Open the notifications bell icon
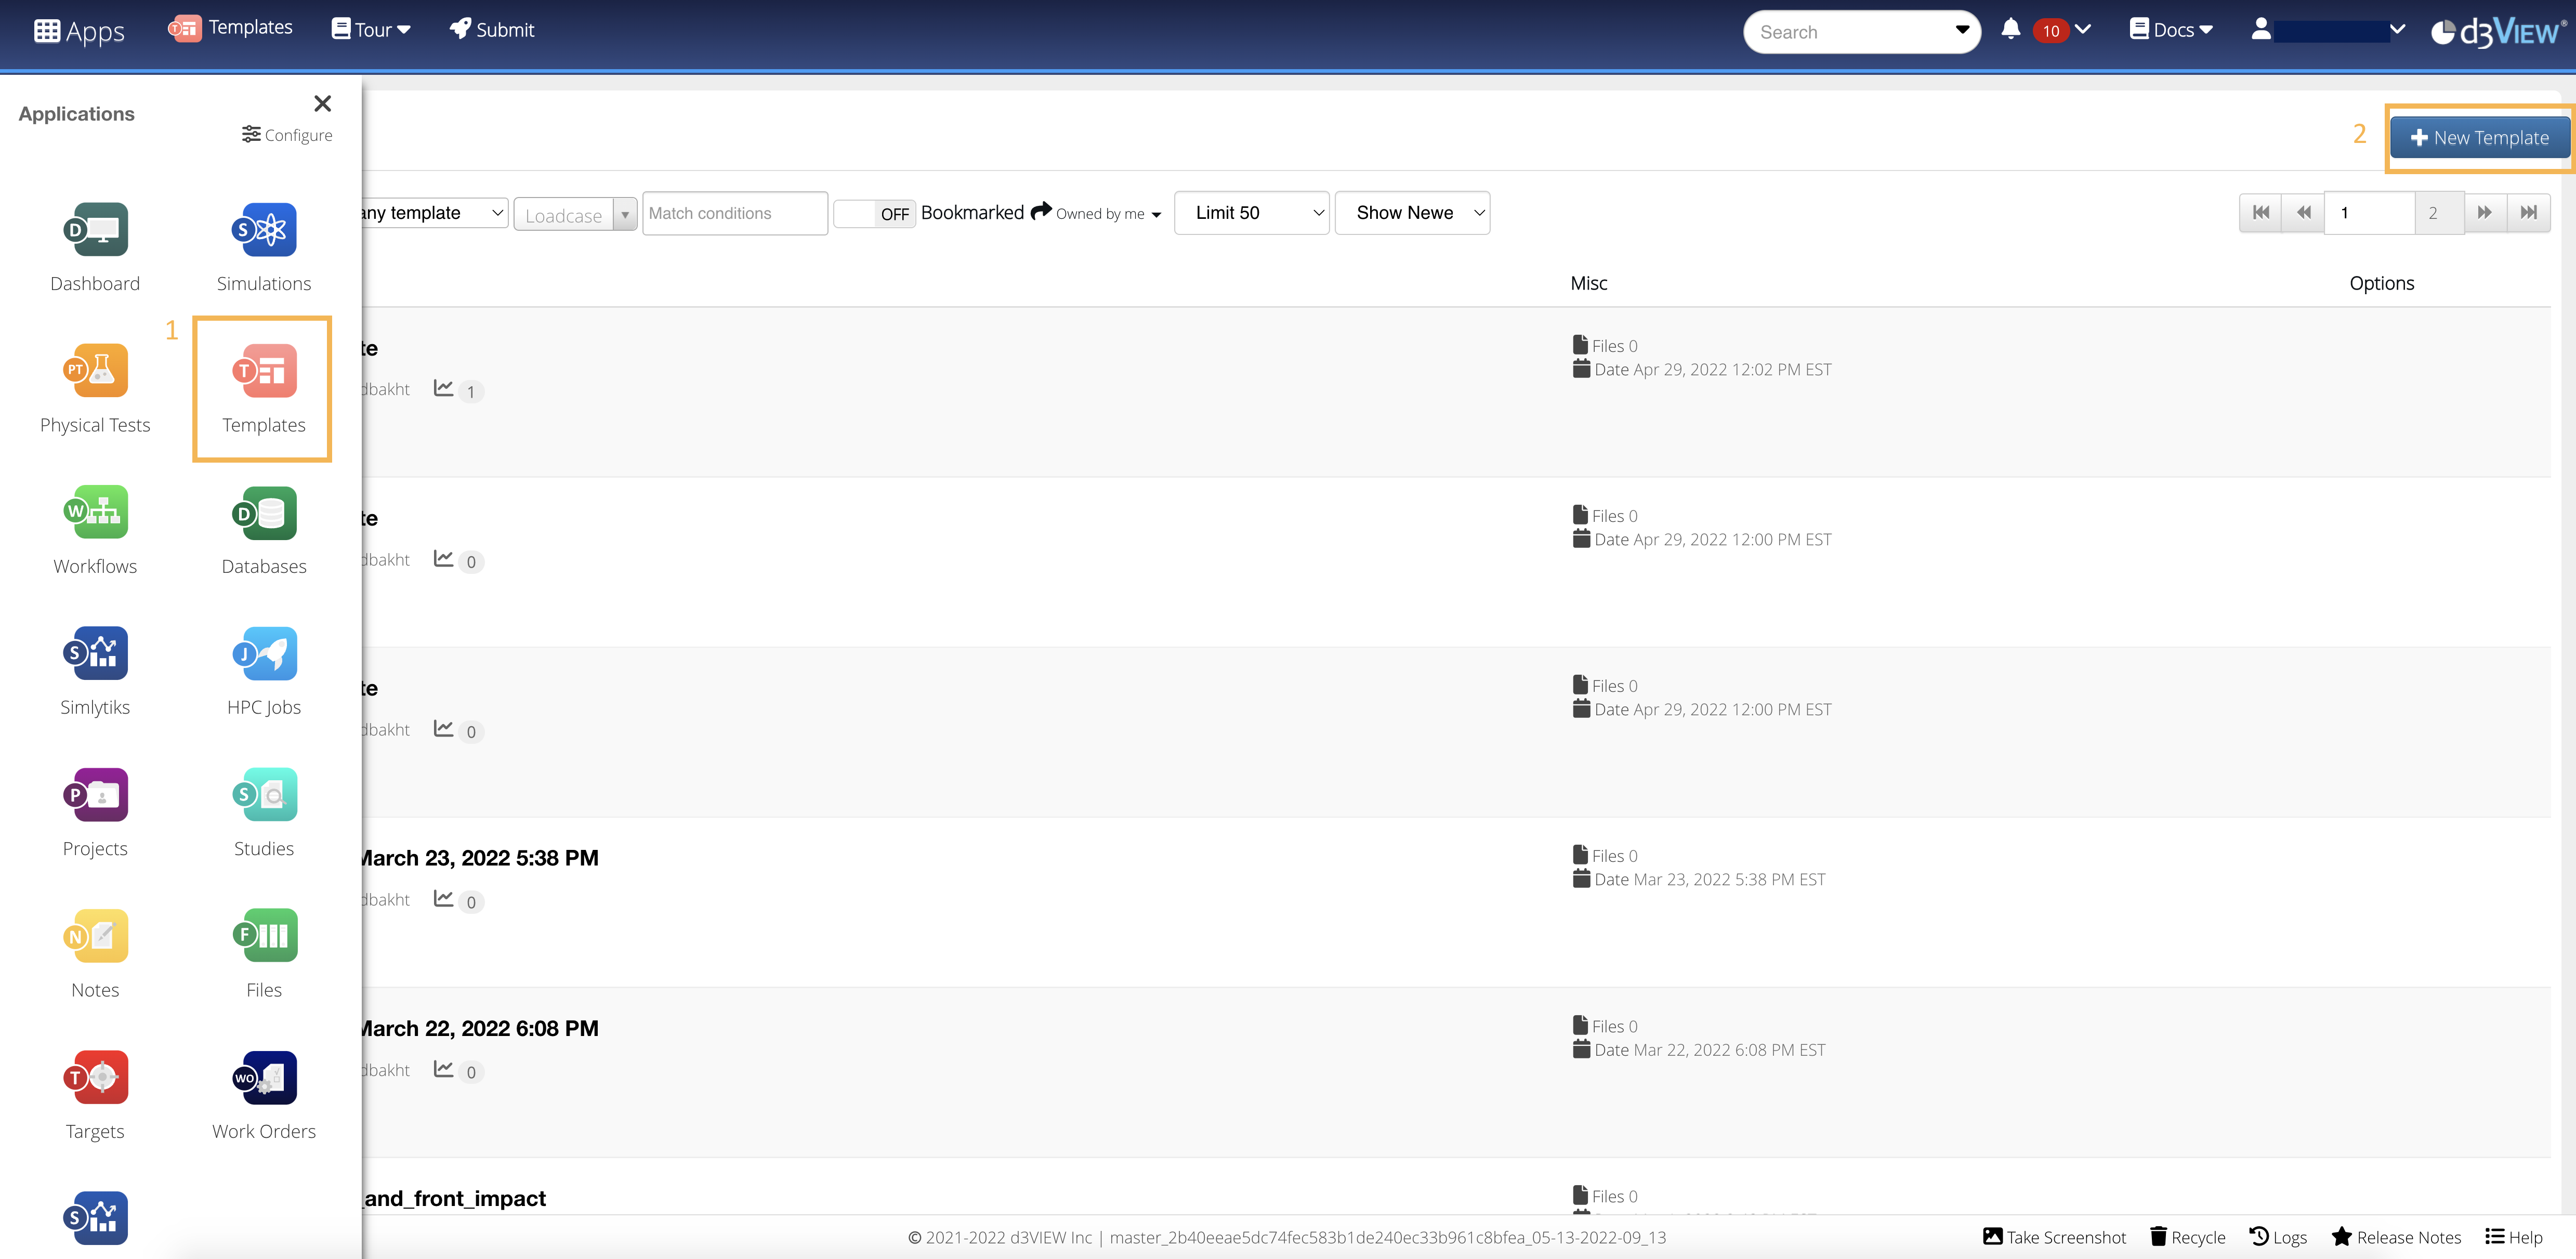2576x1259 pixels. [x=2010, y=29]
